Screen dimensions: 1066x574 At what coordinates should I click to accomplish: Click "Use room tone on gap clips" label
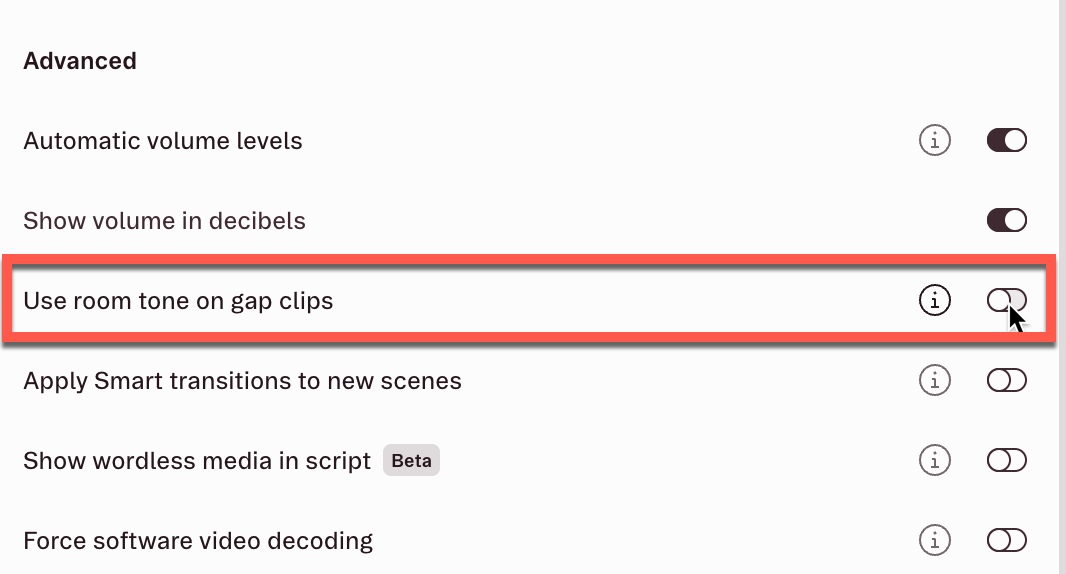point(178,300)
